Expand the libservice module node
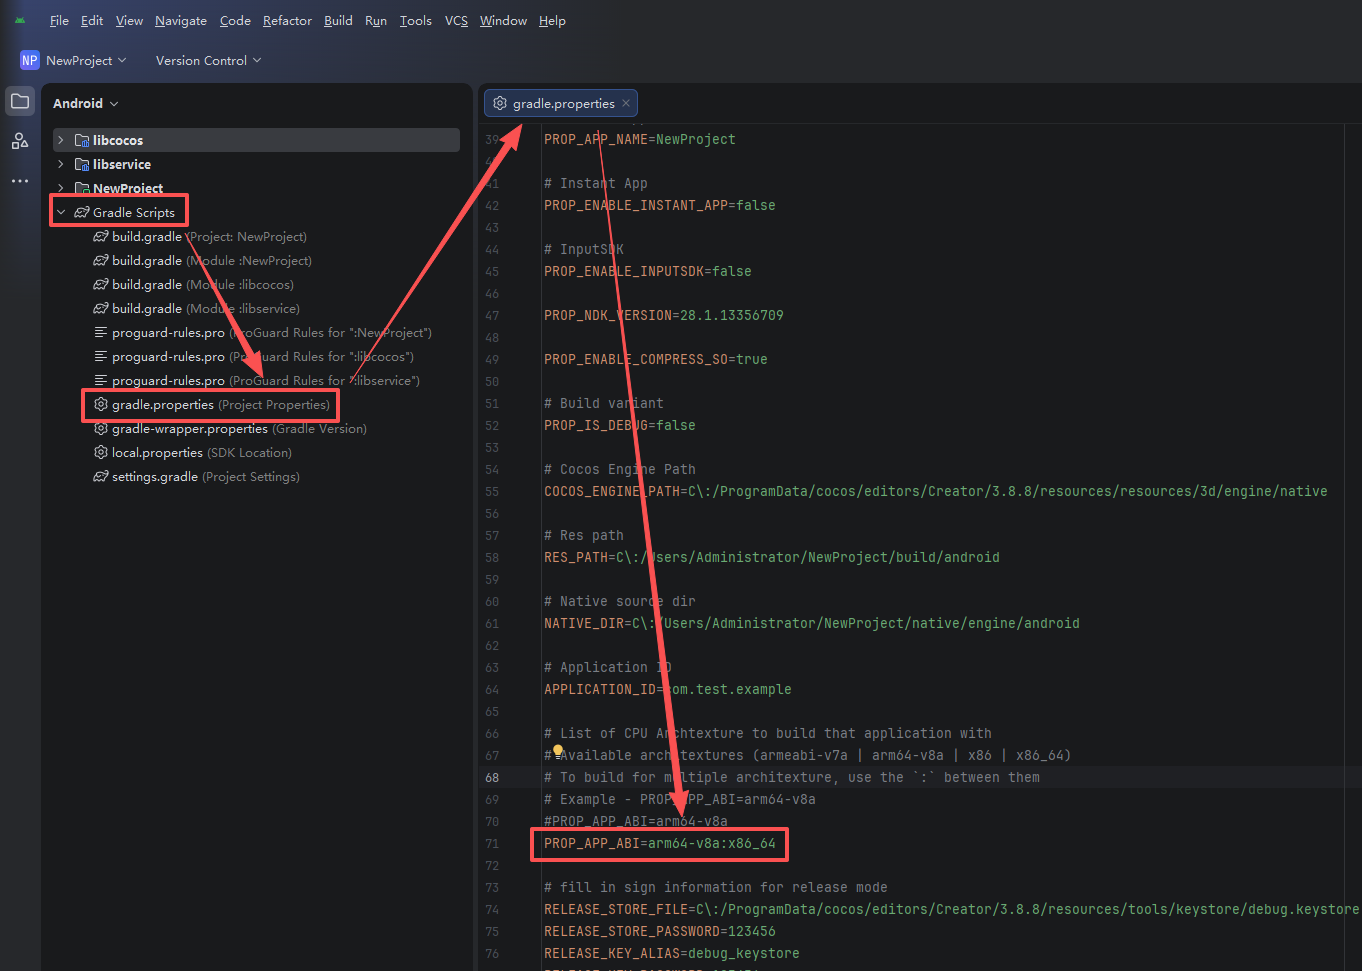This screenshot has height=971, width=1362. click(61, 164)
